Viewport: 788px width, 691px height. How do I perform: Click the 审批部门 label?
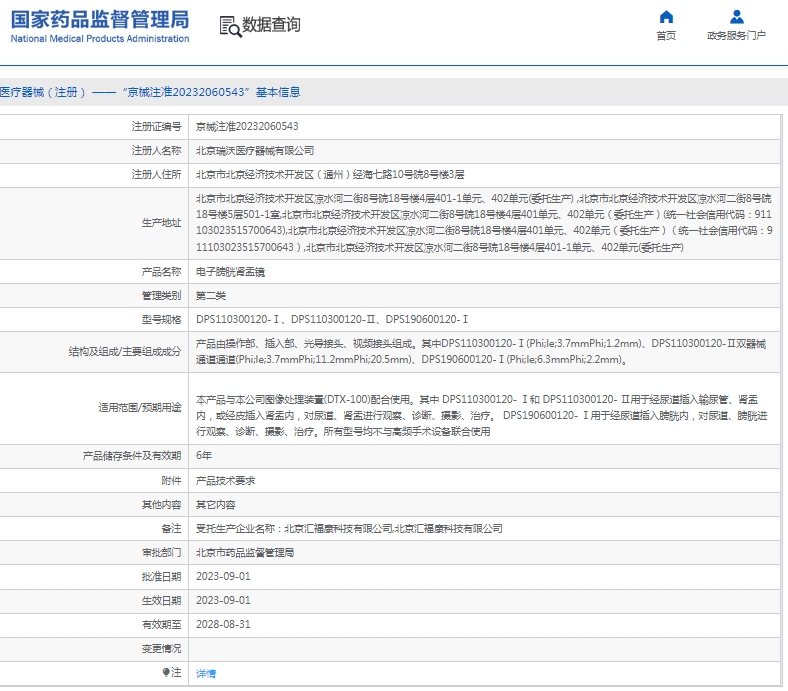(161, 553)
